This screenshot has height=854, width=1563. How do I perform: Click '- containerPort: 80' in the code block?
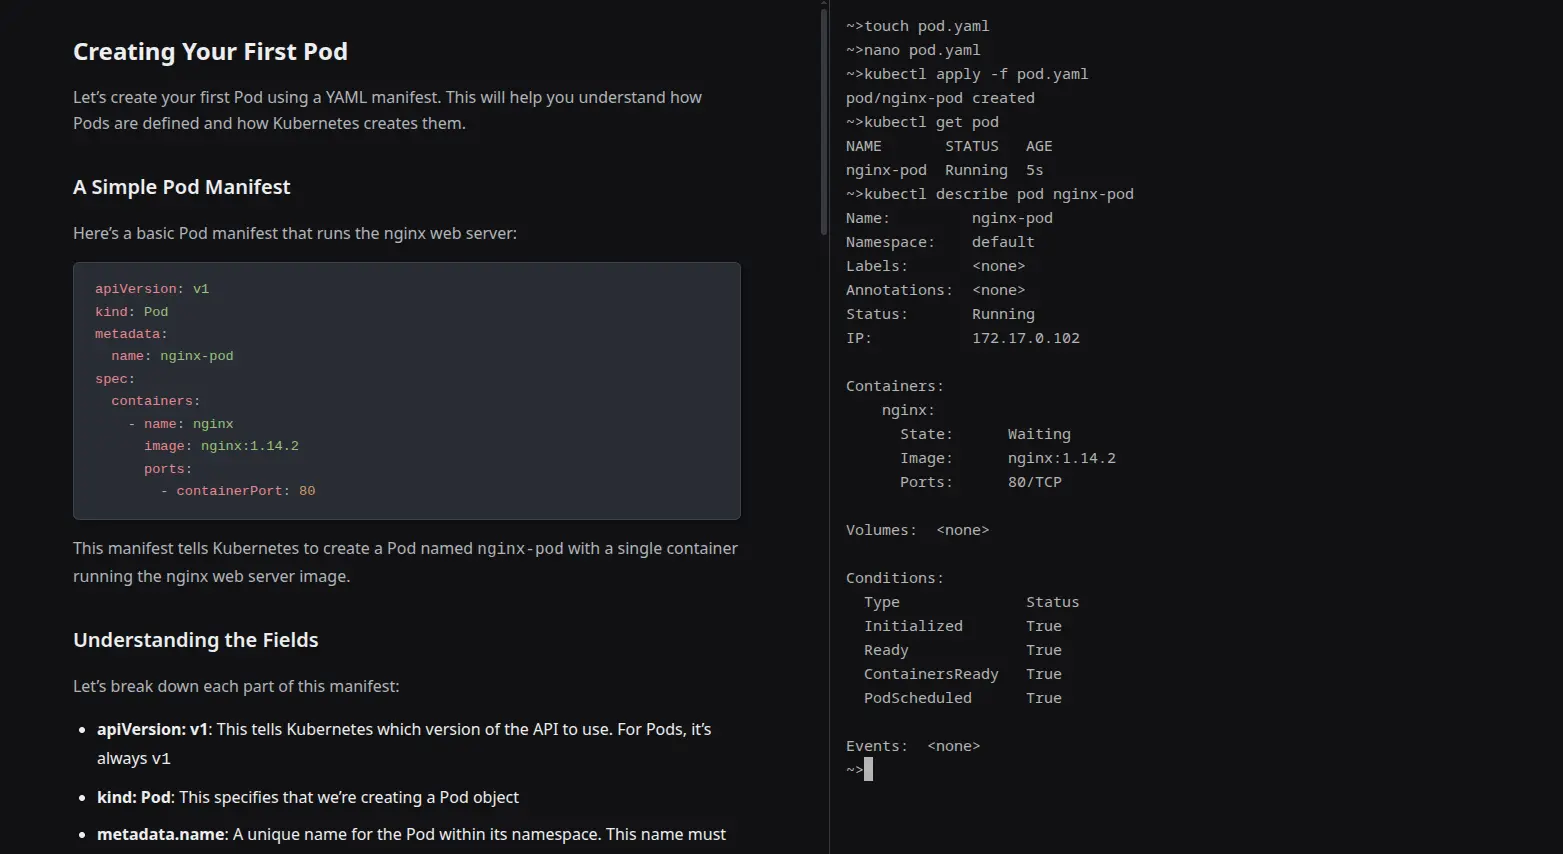pos(238,491)
